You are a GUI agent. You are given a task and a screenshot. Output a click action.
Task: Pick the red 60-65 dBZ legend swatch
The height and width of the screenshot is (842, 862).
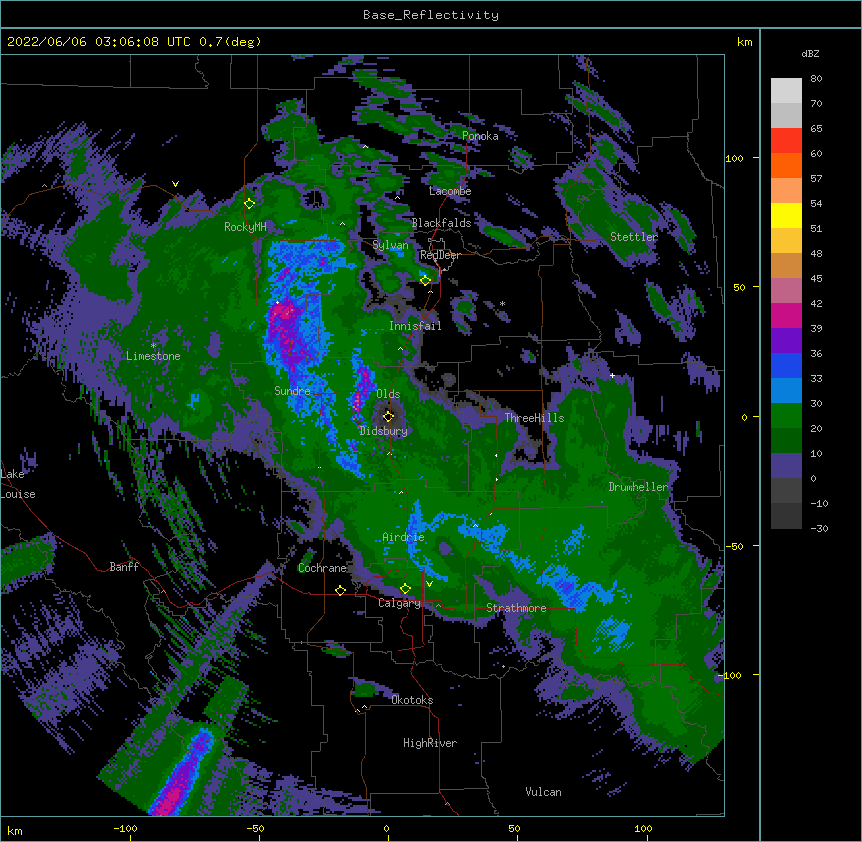coord(786,141)
